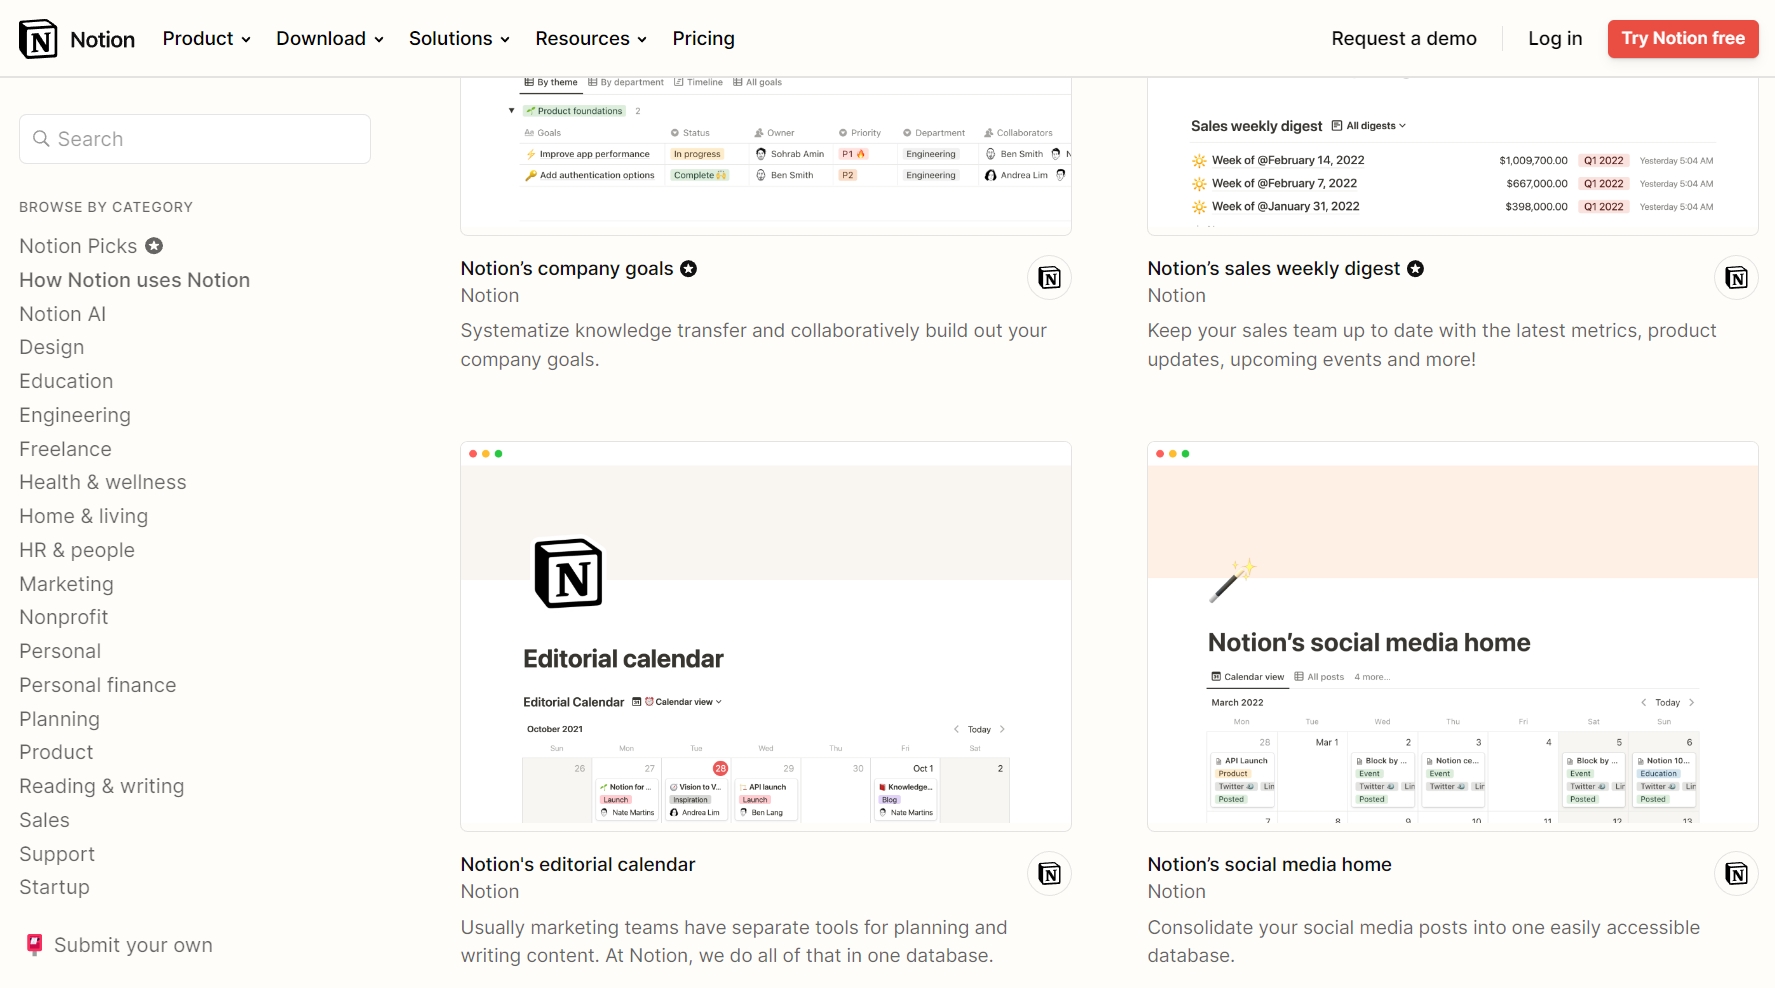Open the Notion's social media home preview image
This screenshot has width=1775, height=988.
click(x=1452, y=636)
